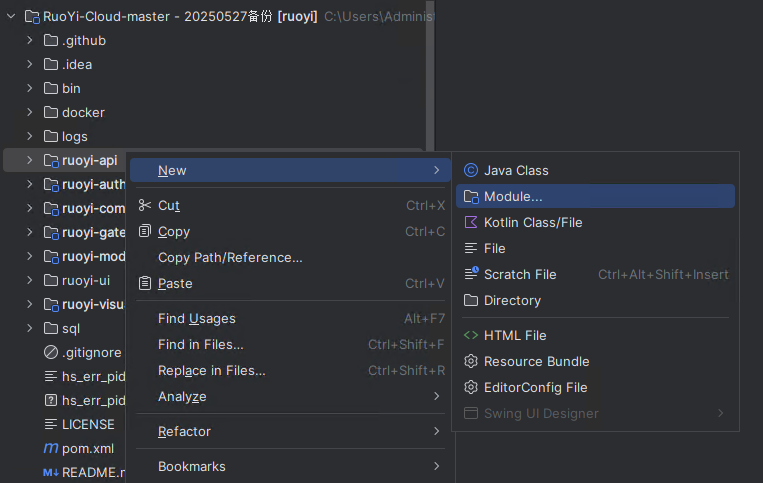
Task: Expand the sql folder arrow
Action: (x=30, y=328)
